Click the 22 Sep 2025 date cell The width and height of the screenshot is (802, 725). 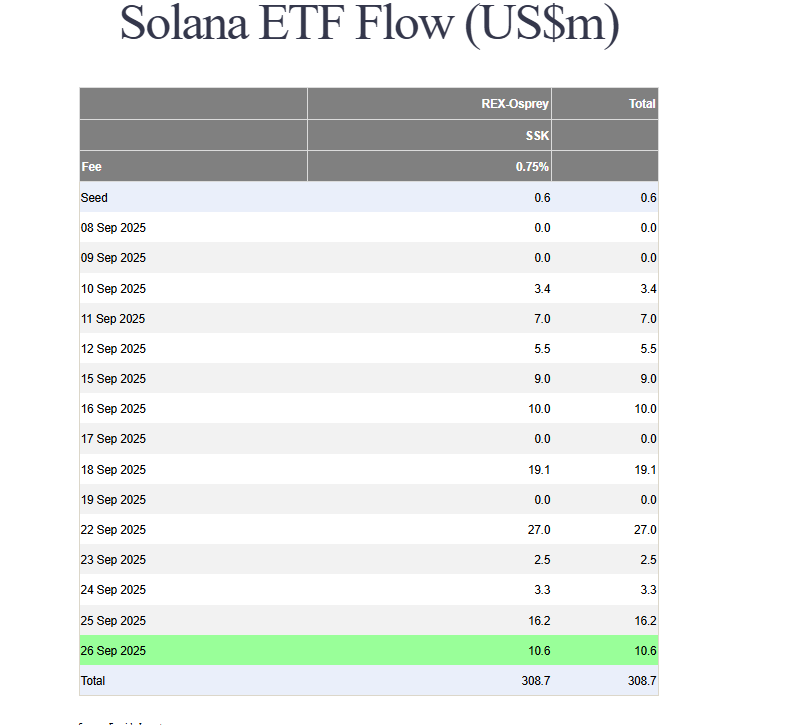[x=113, y=530]
